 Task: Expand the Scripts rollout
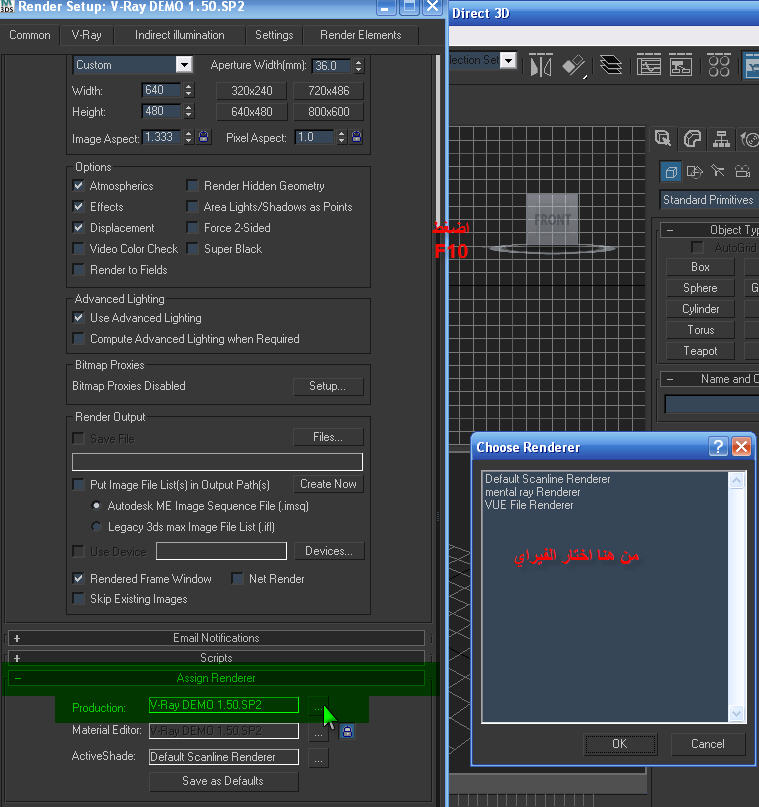click(x=216, y=658)
